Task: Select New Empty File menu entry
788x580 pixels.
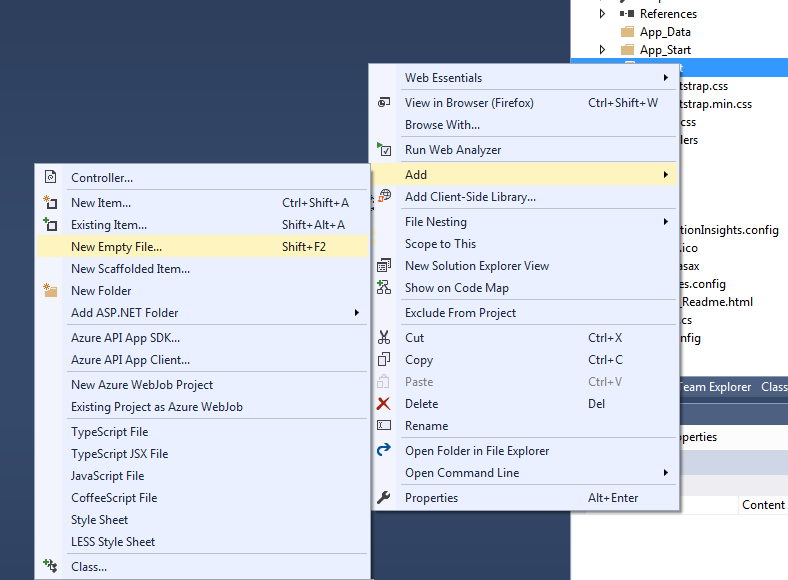Action: pos(116,247)
